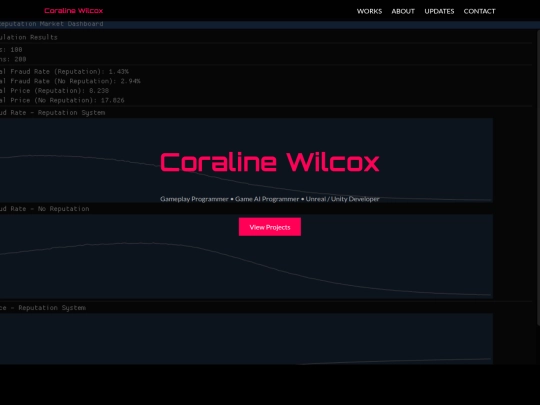540x405 pixels.
Task: Click the Fraud Rate - Reputation System label
Action: tap(53, 113)
